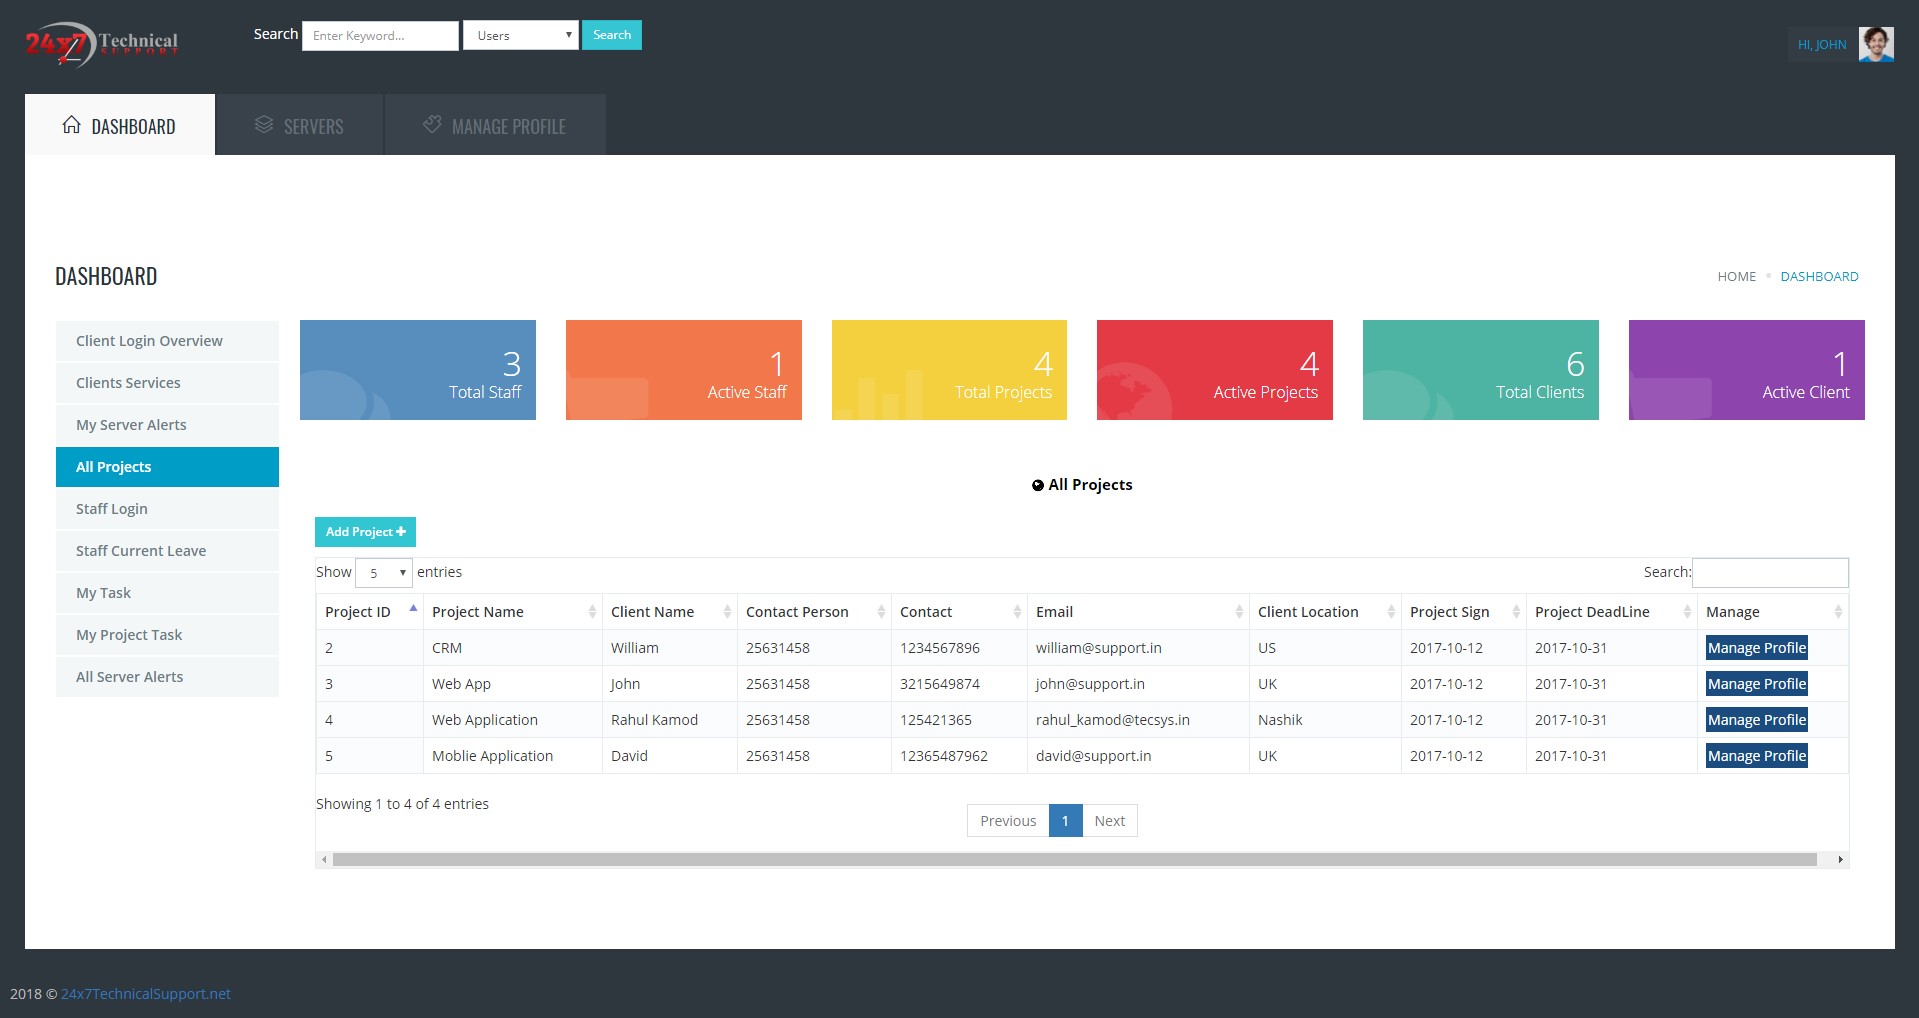Switch to Manage Profile tab
This screenshot has width=1919, height=1018.
(495, 126)
